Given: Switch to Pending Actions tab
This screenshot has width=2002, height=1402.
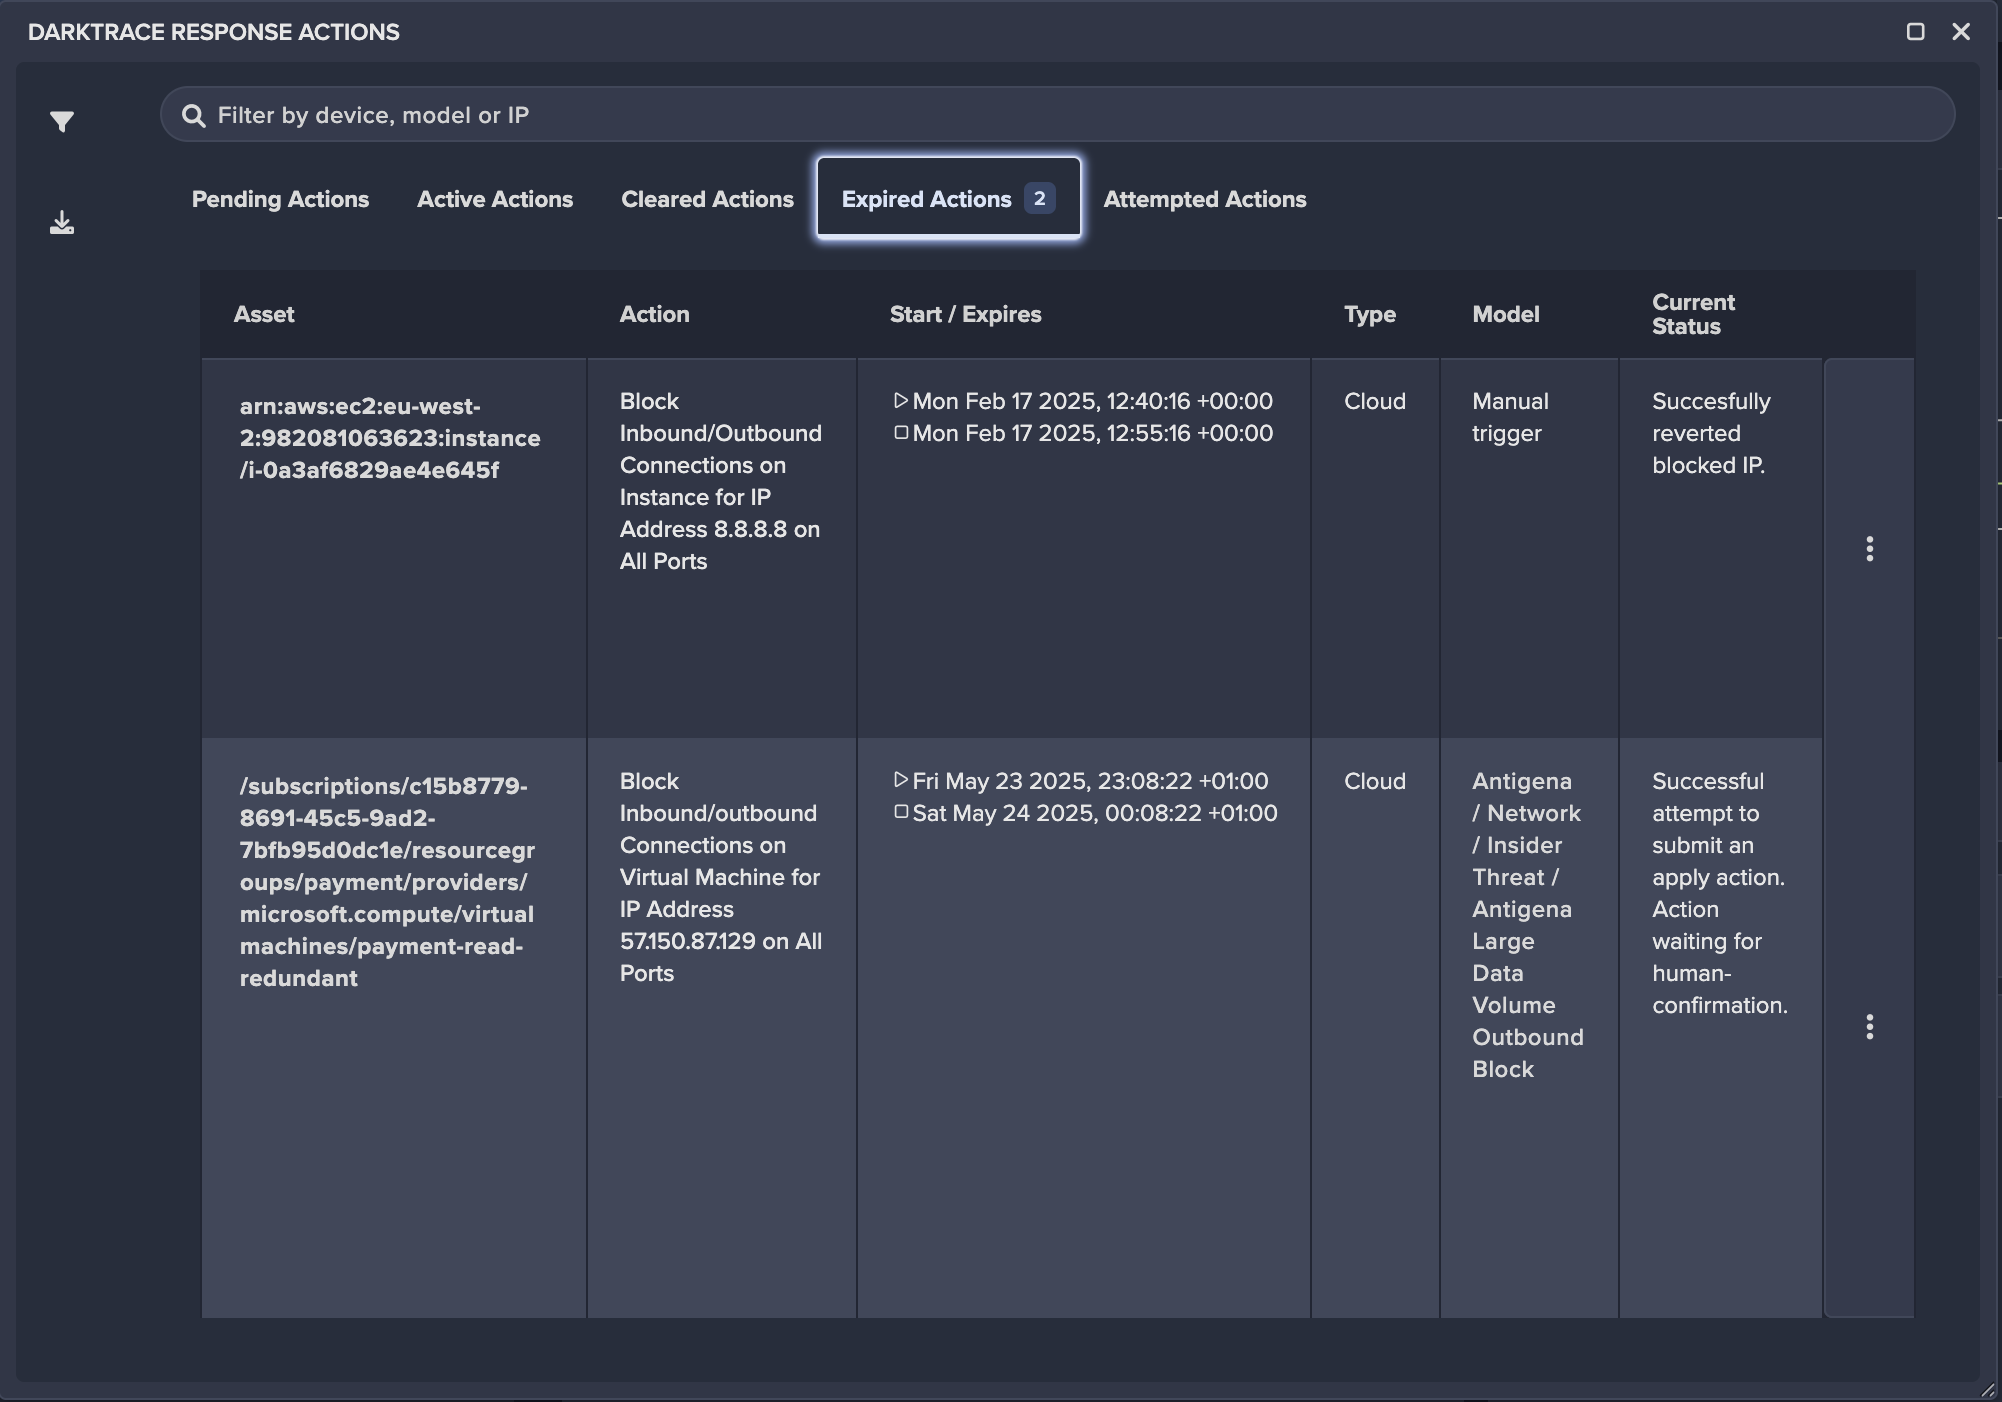Looking at the screenshot, I should tap(280, 199).
